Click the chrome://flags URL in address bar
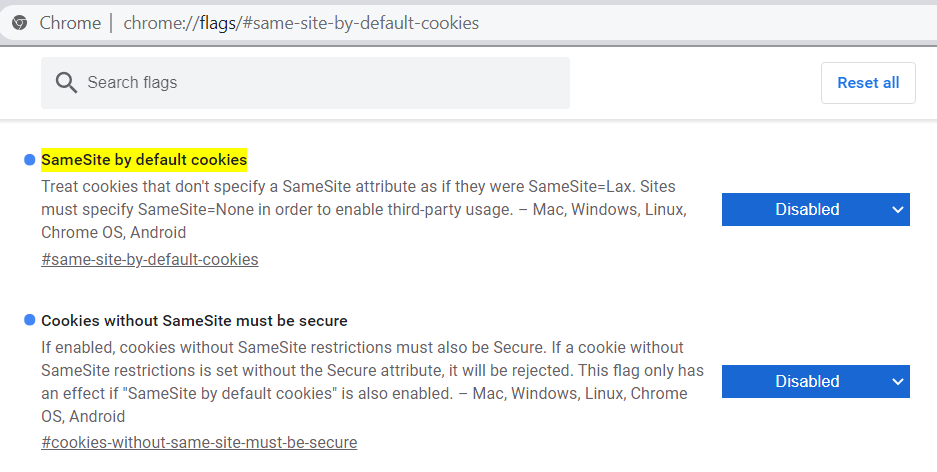The width and height of the screenshot is (937, 472). pos(301,23)
